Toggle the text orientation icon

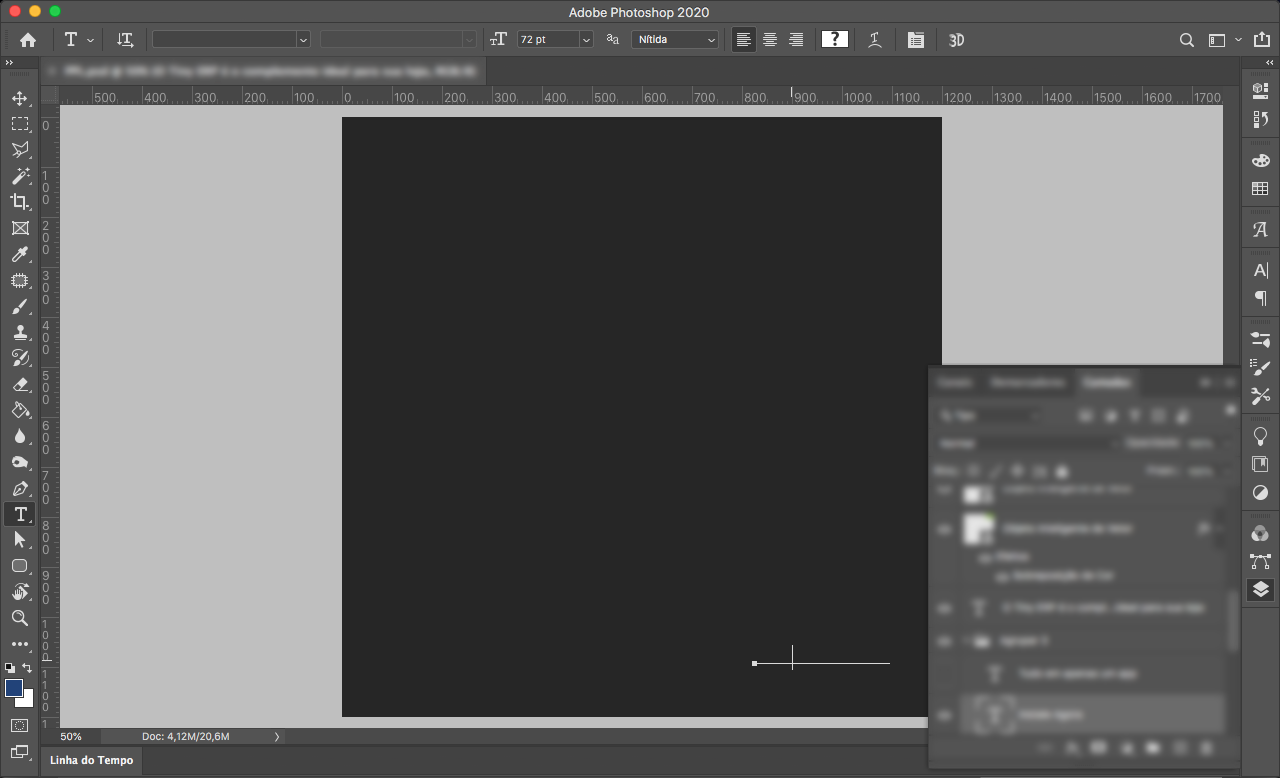125,40
